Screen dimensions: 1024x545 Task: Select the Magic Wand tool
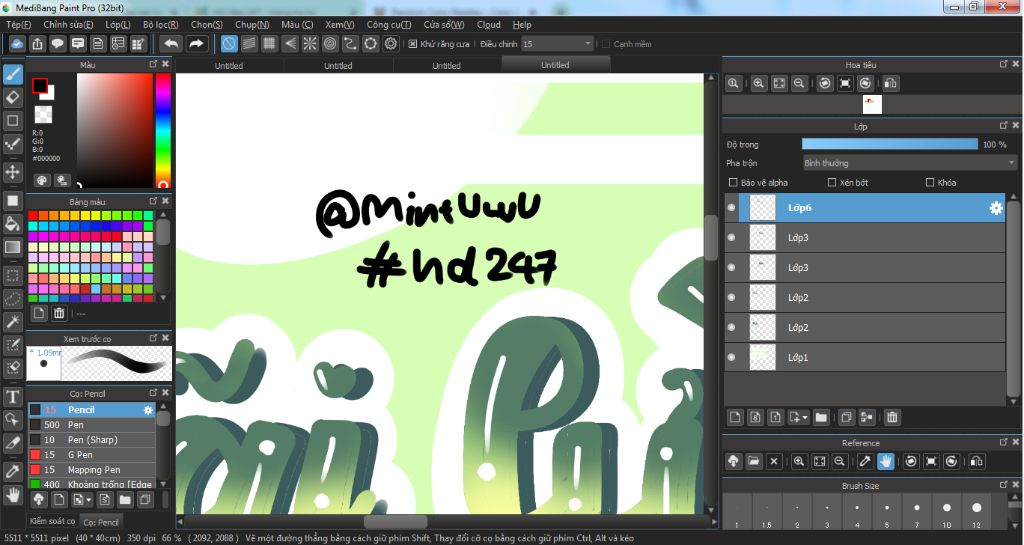tap(12, 322)
